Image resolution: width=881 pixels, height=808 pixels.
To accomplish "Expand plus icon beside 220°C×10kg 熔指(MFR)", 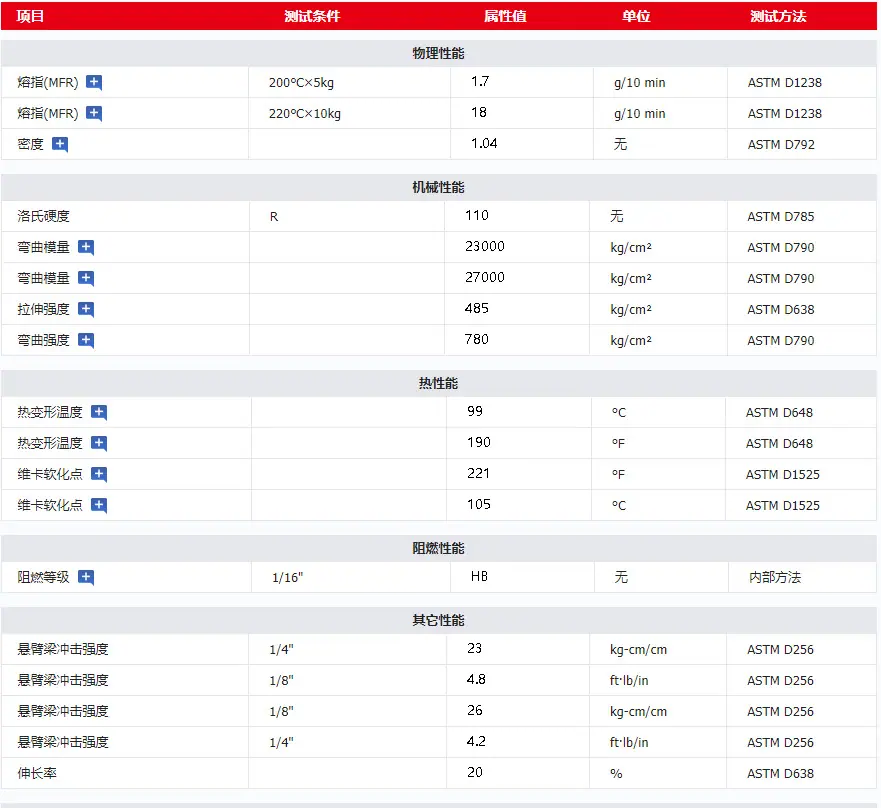I will 94,114.
